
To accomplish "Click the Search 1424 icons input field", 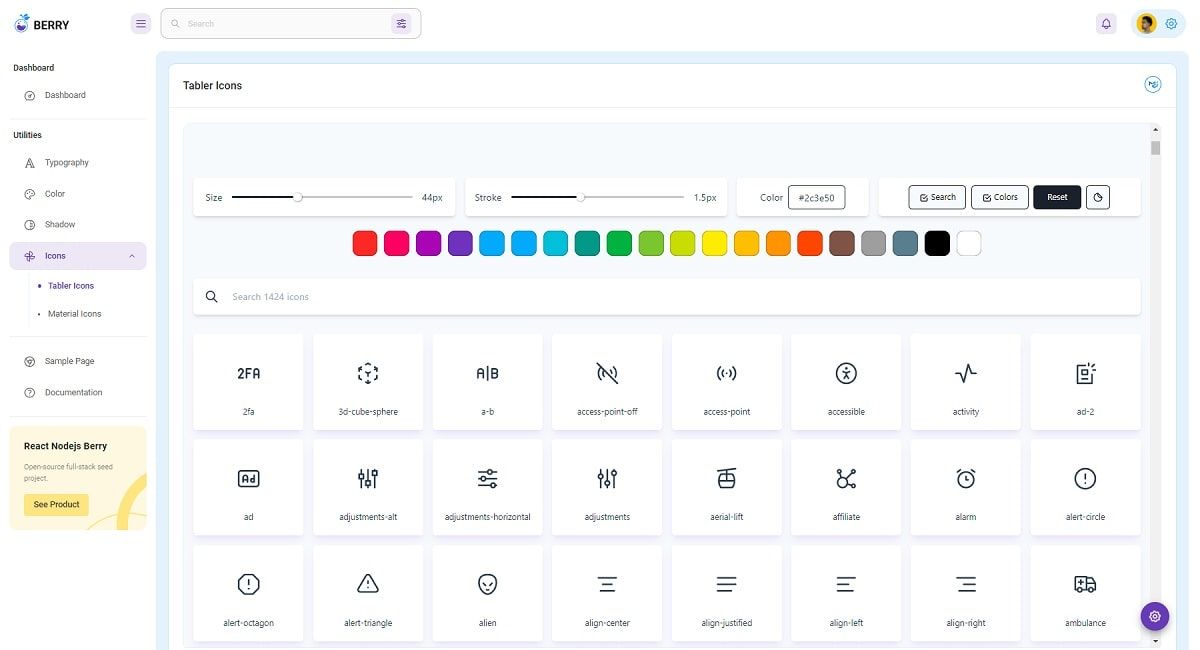I will tap(667, 296).
